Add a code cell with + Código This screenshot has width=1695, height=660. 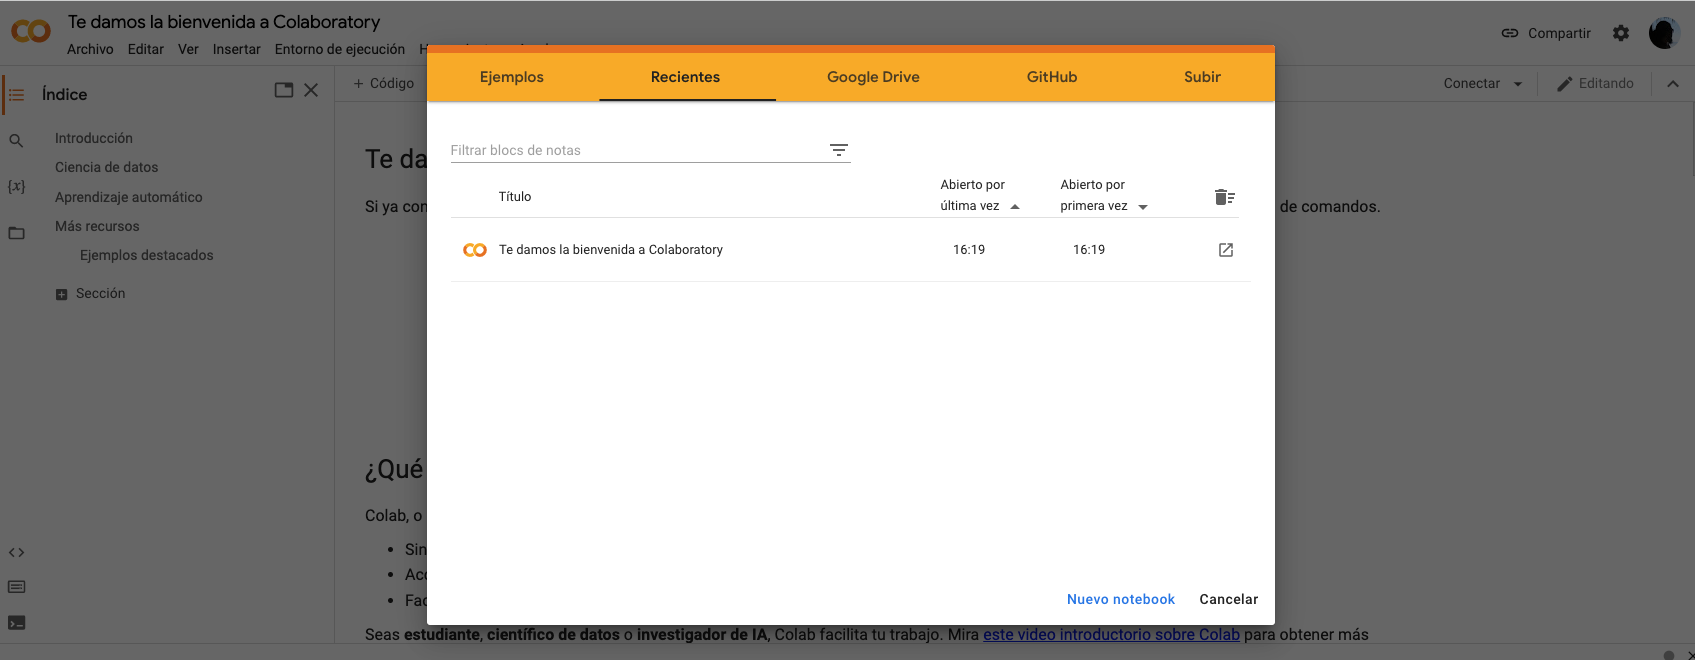coord(384,83)
